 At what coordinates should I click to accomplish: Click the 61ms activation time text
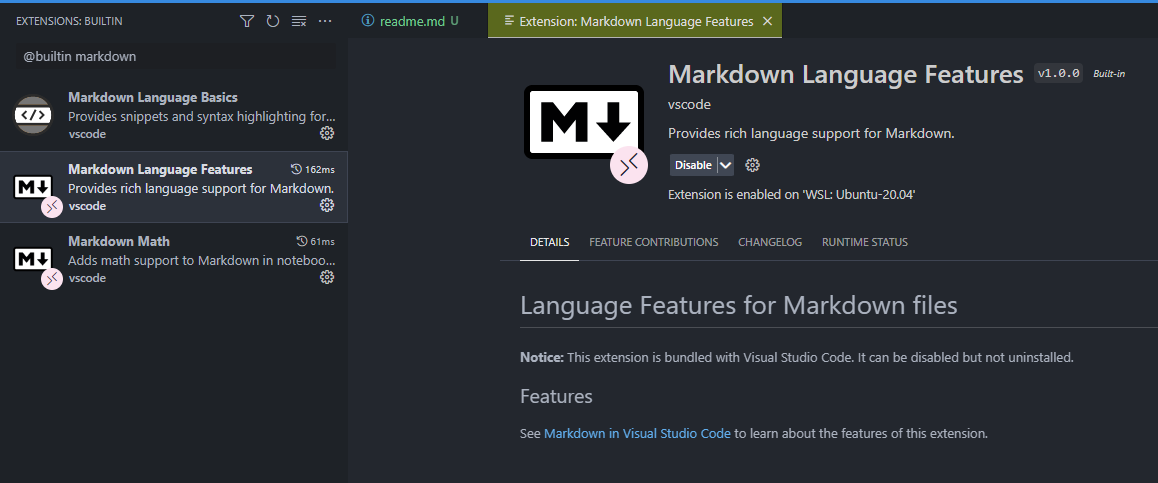pyautogui.click(x=322, y=242)
